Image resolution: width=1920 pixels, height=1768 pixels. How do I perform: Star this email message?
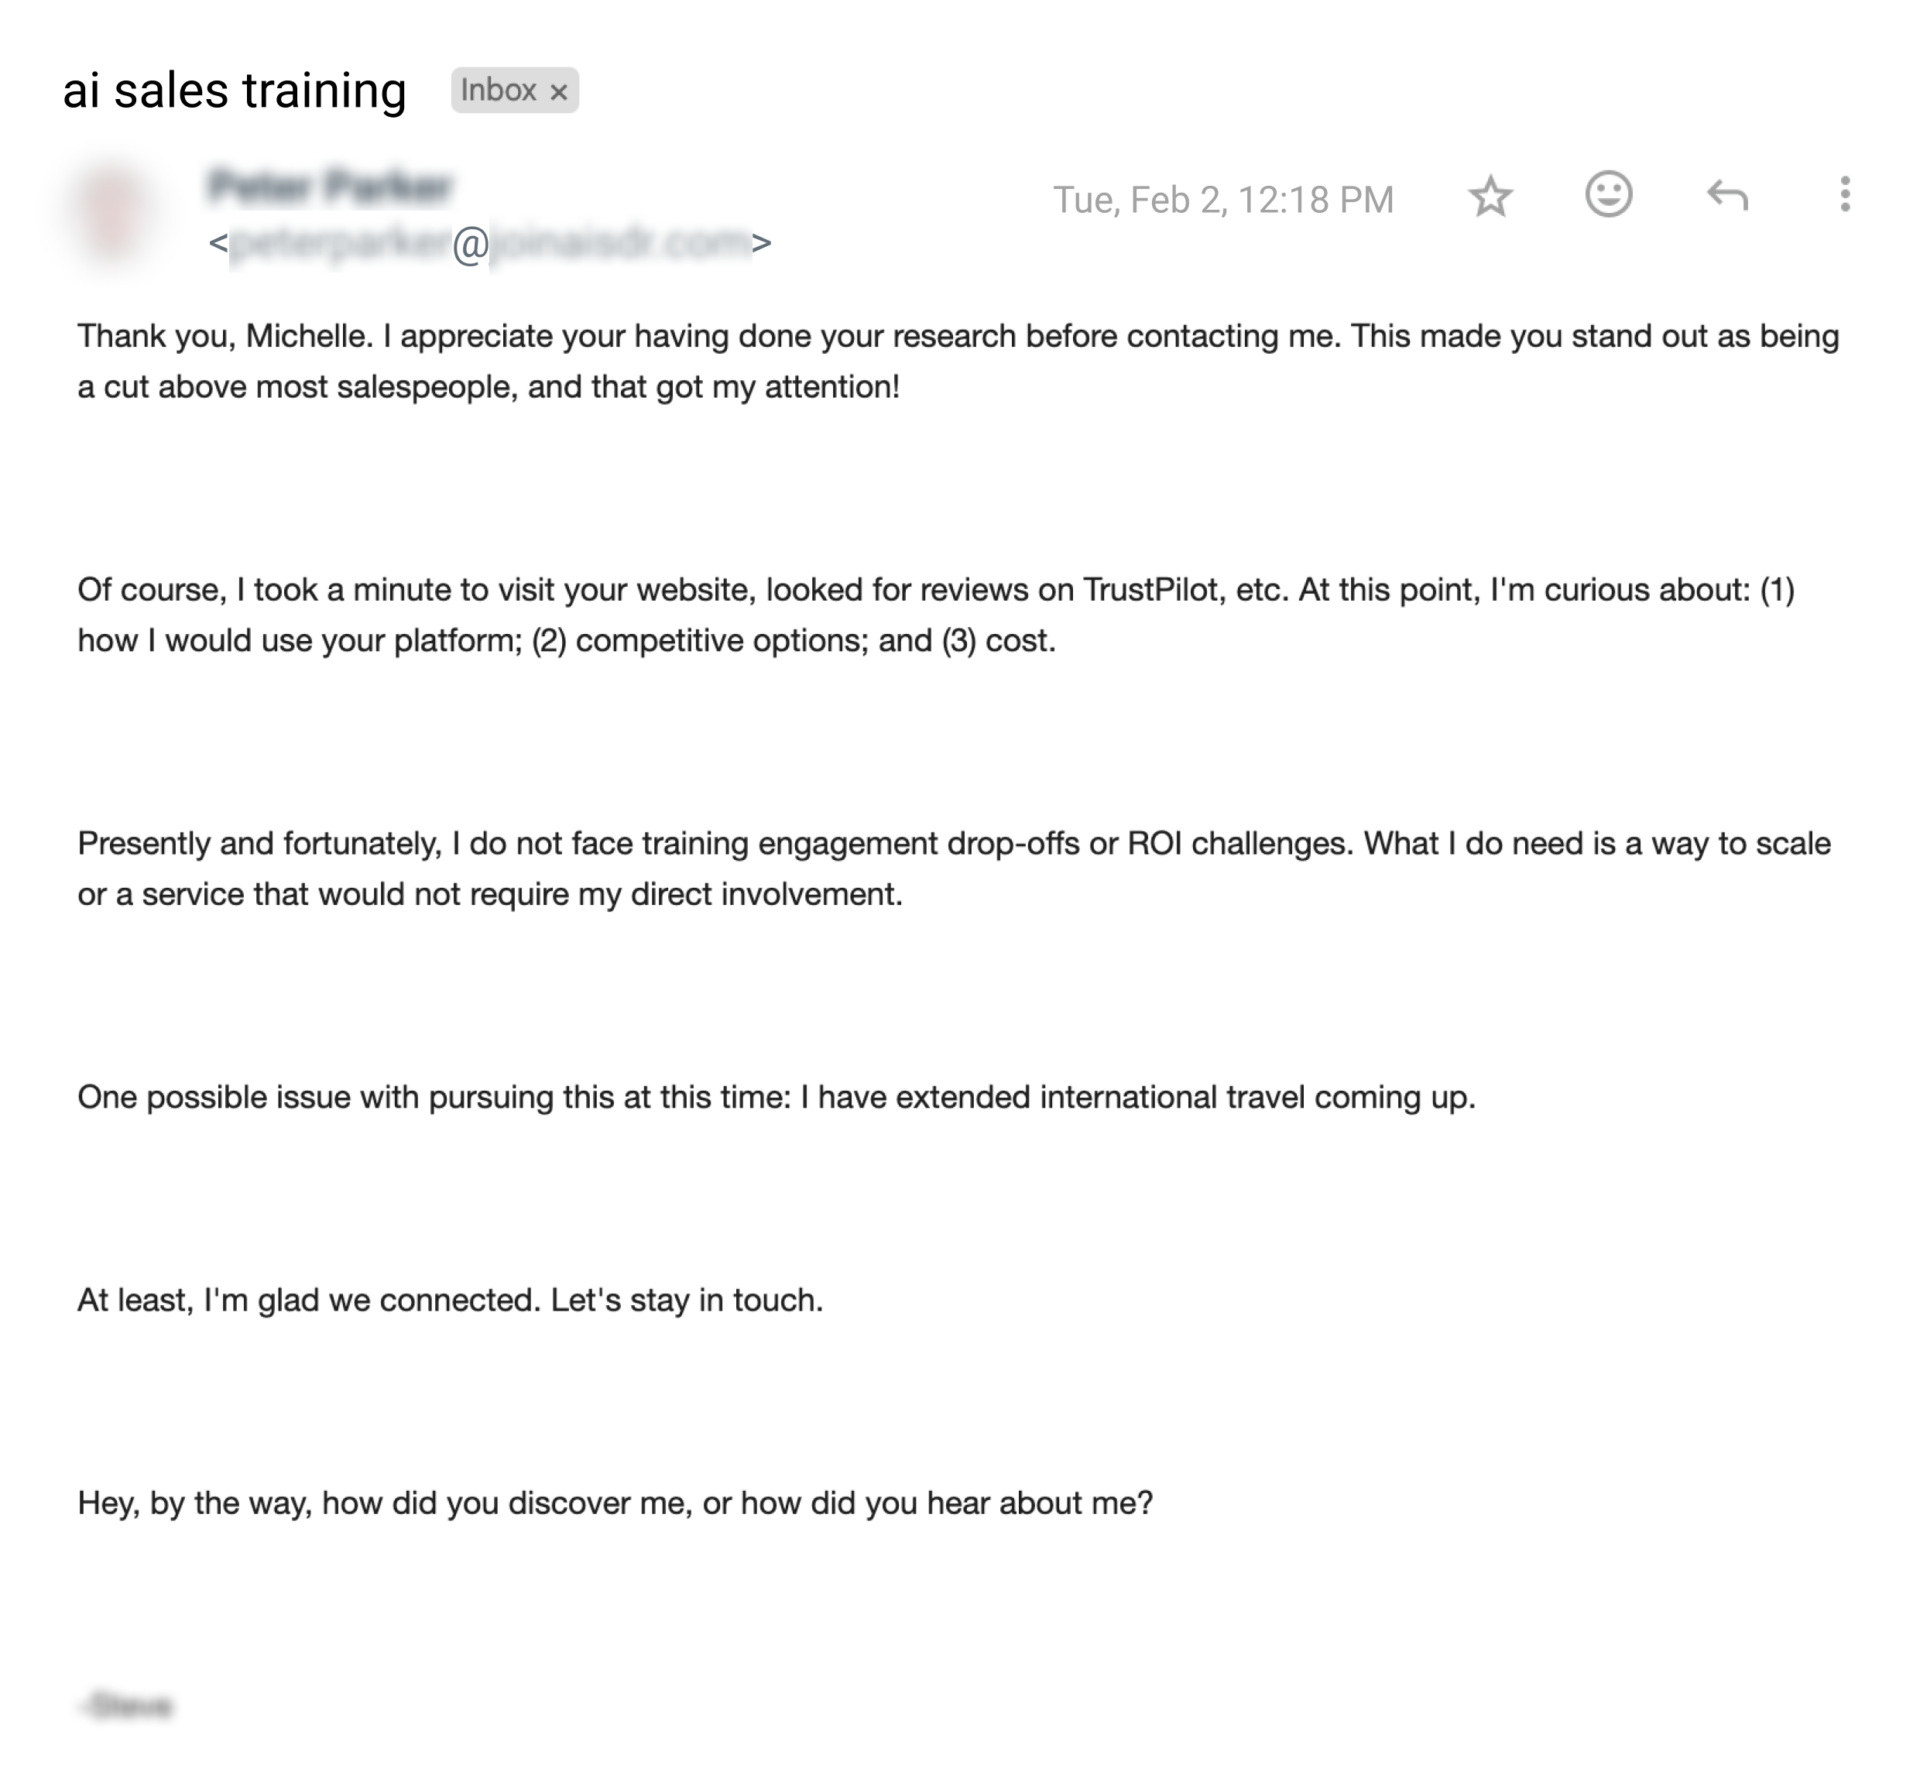[x=1490, y=196]
